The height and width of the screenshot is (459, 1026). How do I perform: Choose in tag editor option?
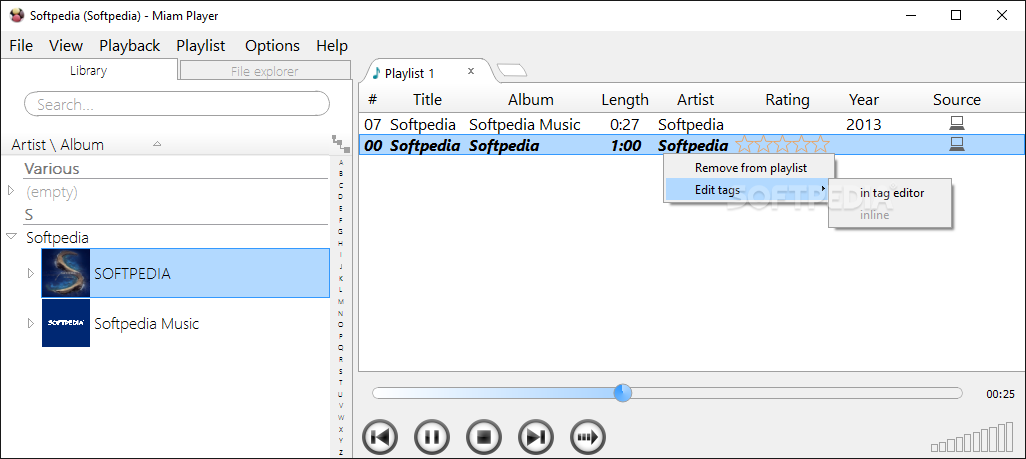click(x=892, y=193)
